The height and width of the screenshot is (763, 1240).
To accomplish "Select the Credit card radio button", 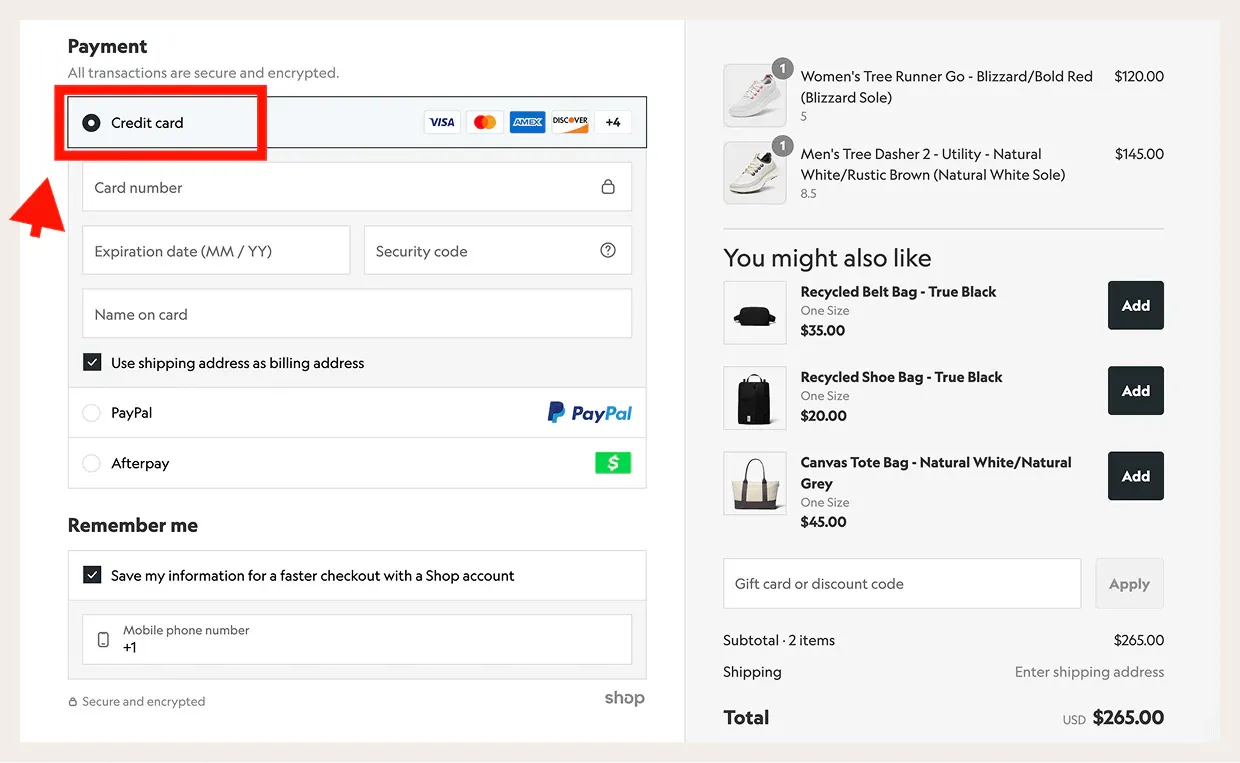I will 92,123.
